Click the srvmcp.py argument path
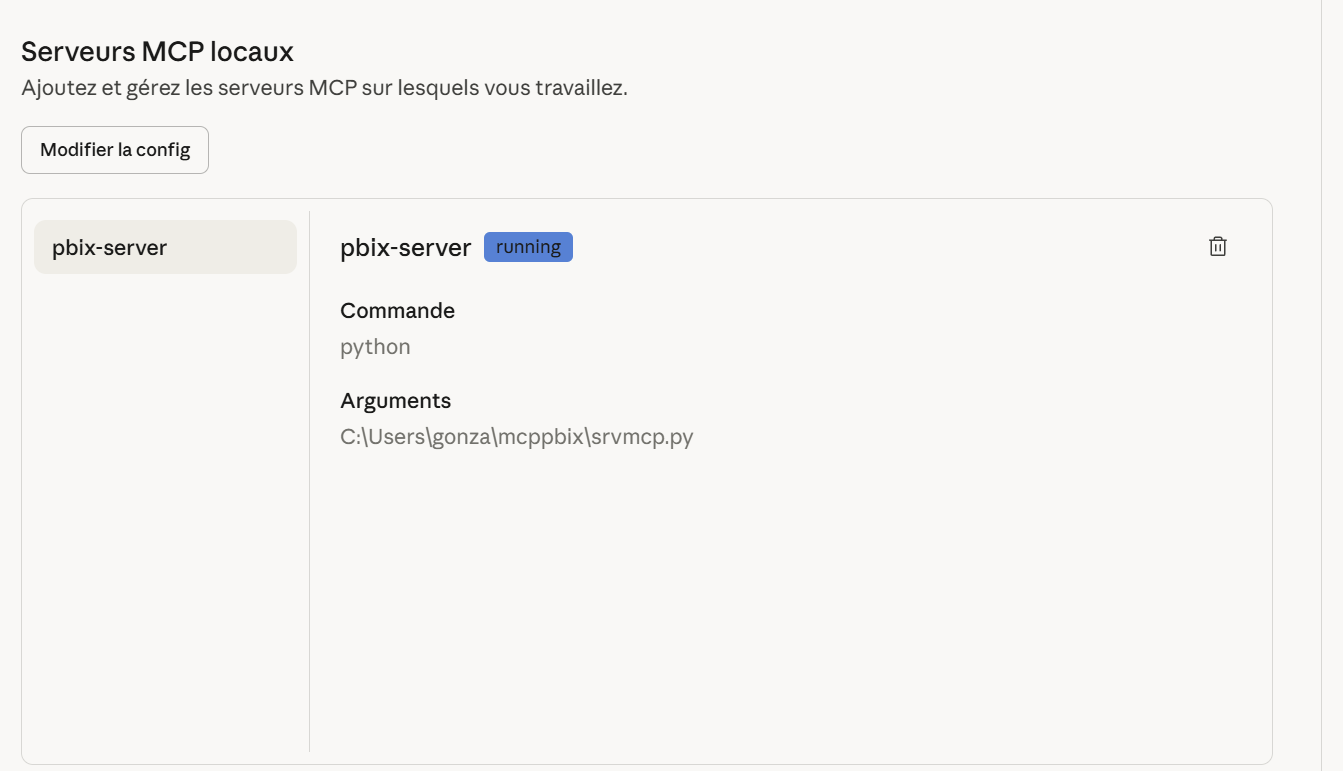Screen dimensions: 1343x771 (516, 437)
